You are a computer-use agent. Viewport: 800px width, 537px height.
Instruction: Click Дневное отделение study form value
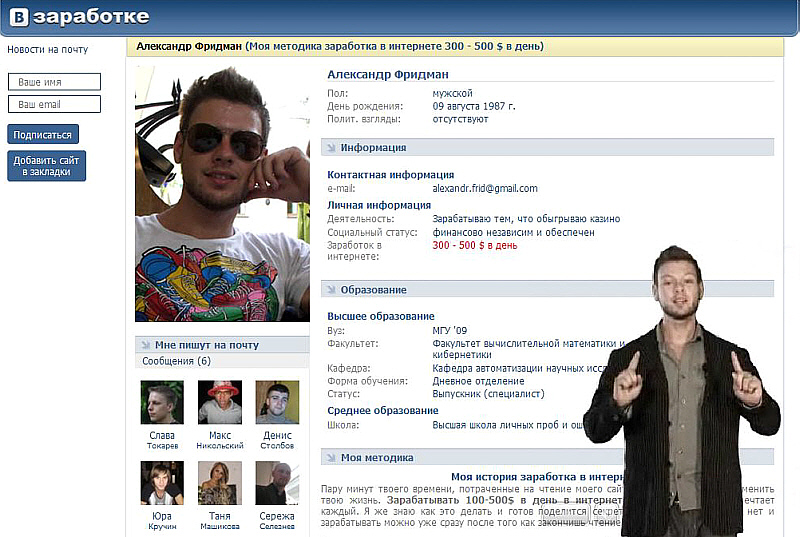click(478, 381)
